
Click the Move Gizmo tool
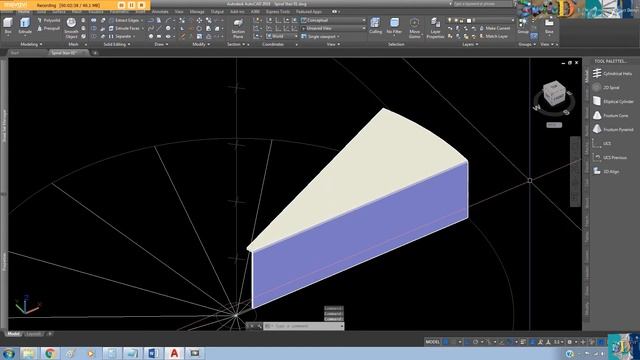coord(414,28)
